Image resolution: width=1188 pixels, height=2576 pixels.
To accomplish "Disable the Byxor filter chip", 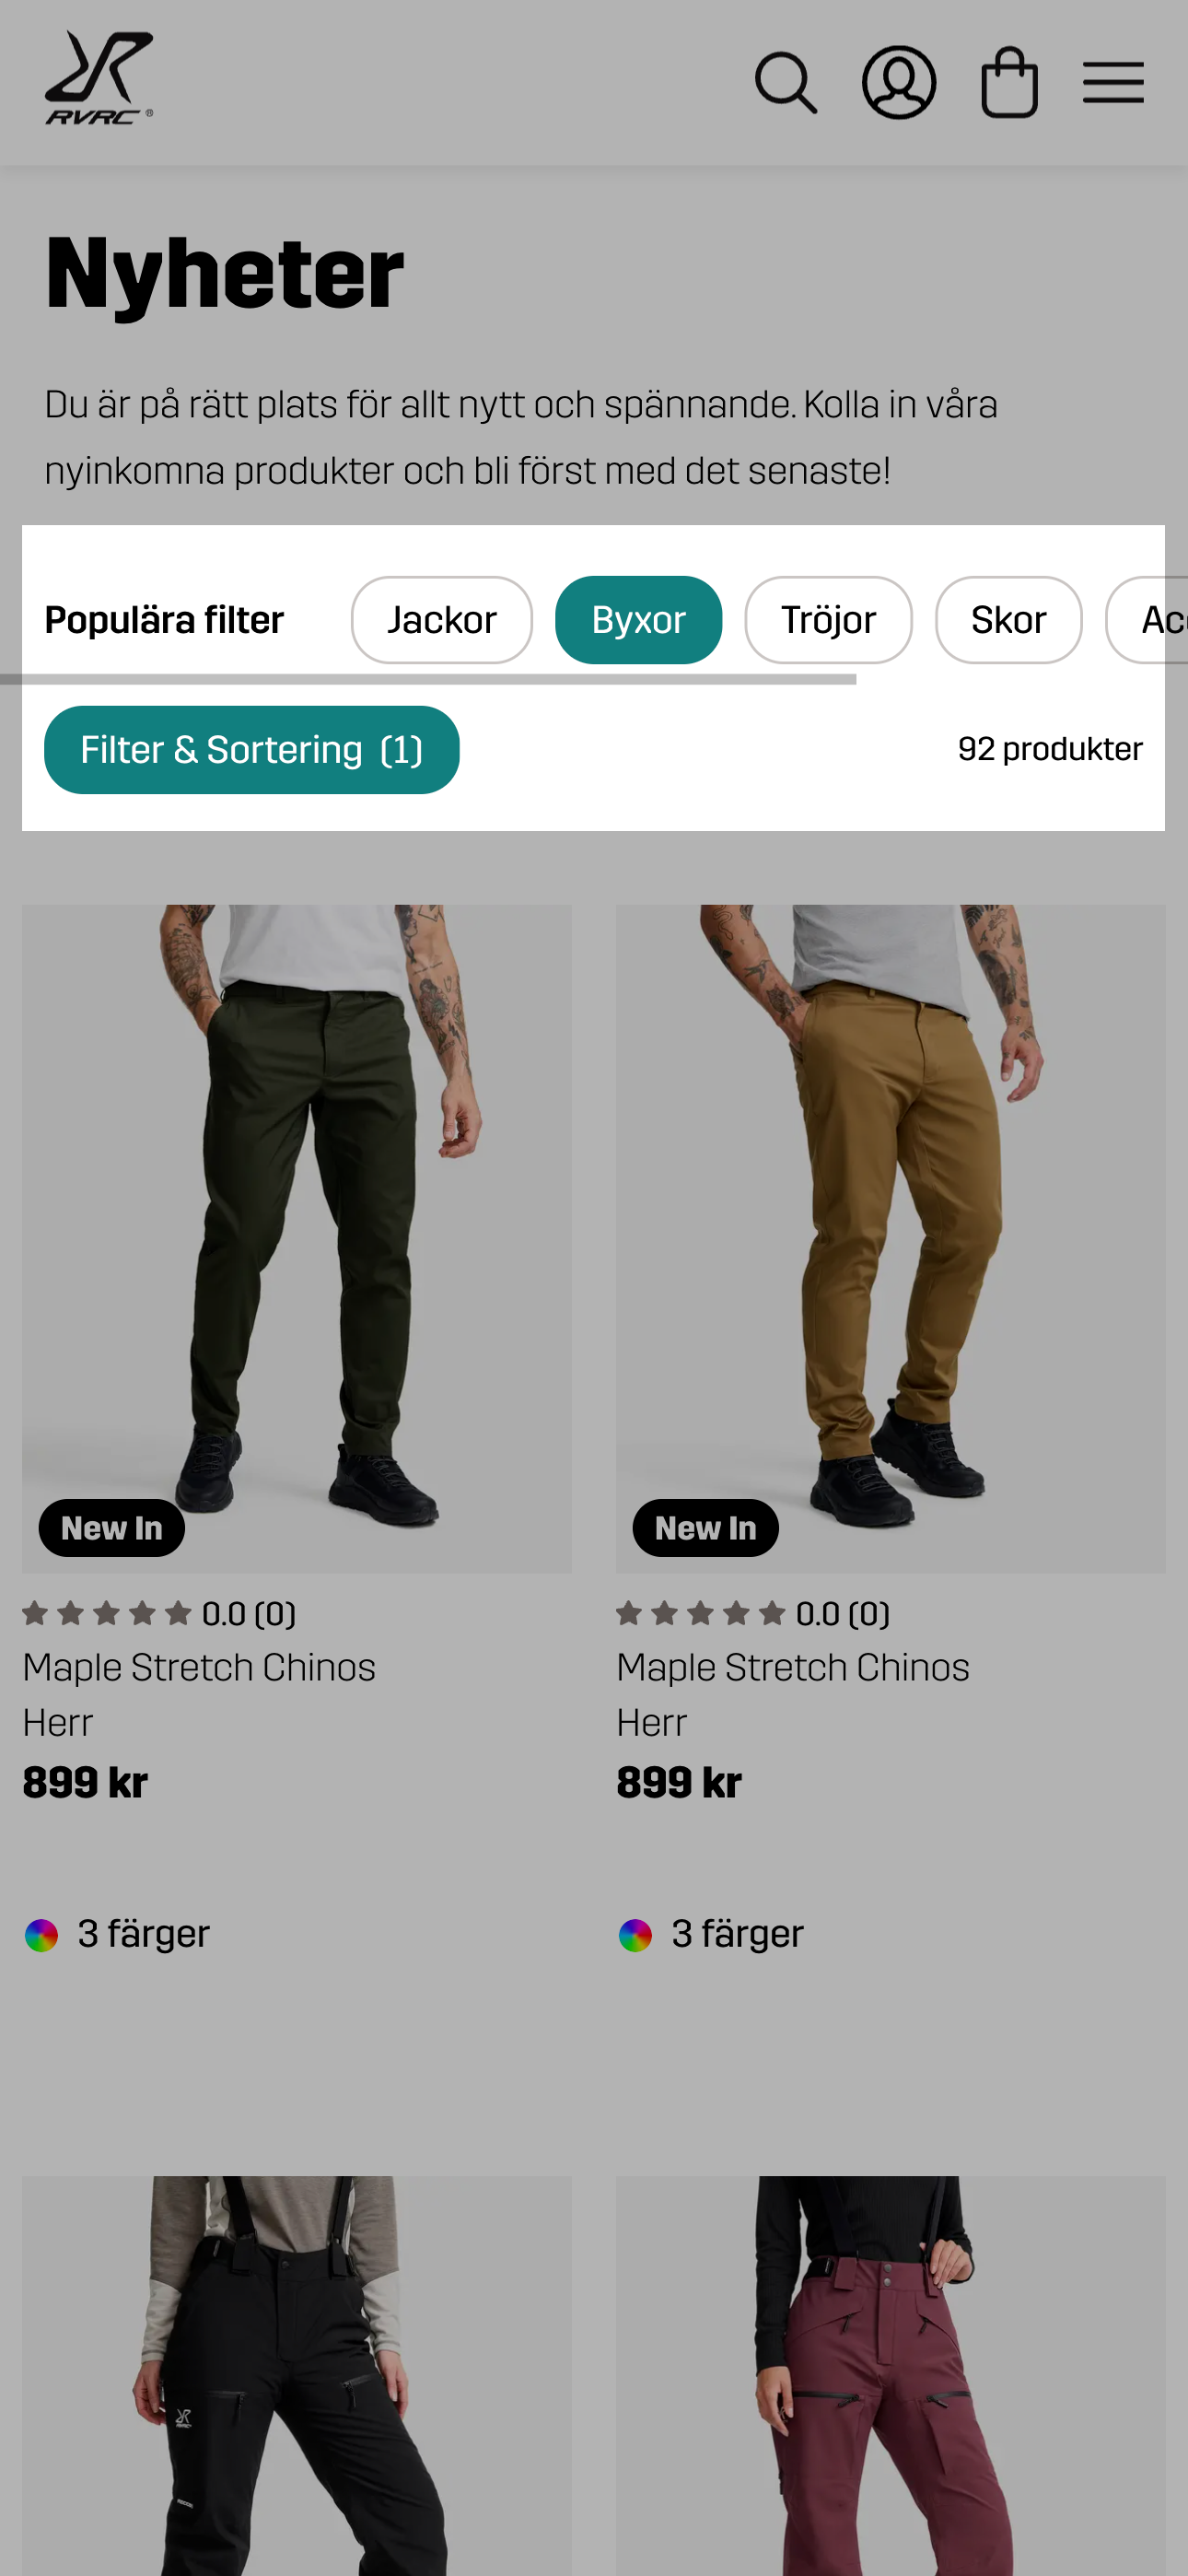I will click(638, 620).
